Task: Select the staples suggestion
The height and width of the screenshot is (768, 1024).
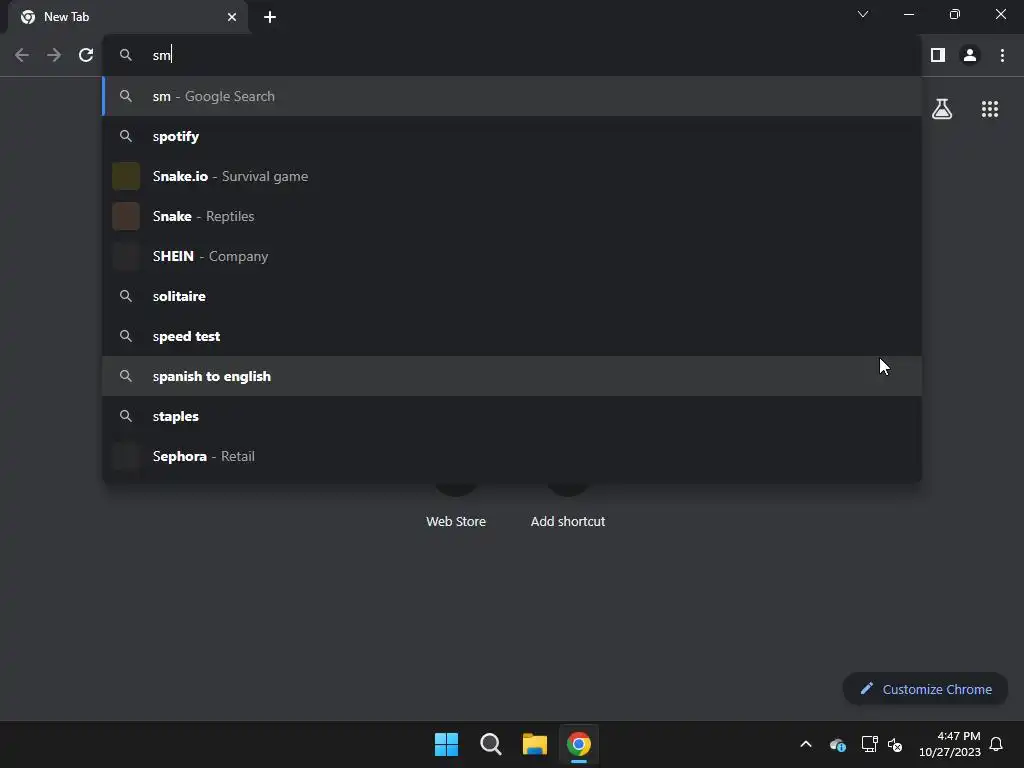Action: [512, 416]
